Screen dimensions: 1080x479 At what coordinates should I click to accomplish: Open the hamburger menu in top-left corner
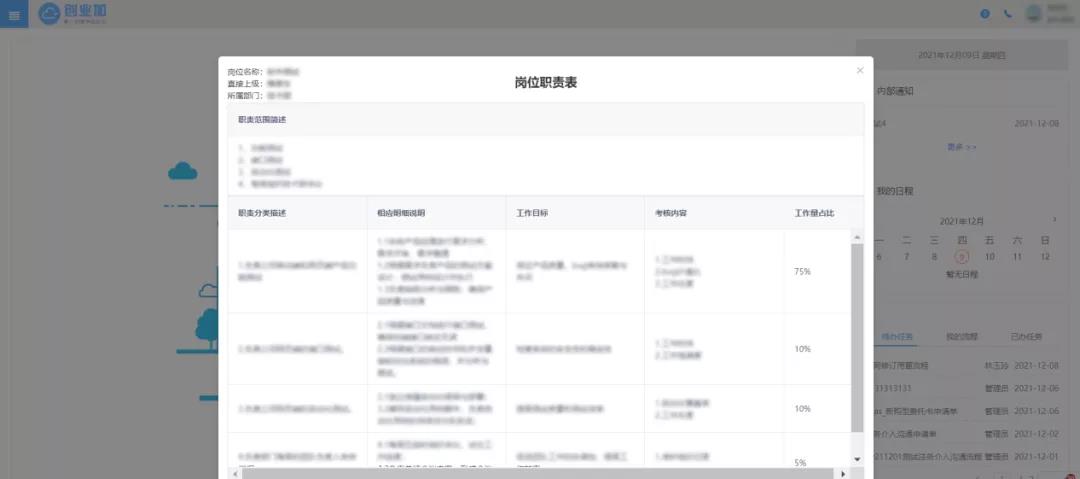coord(14,14)
